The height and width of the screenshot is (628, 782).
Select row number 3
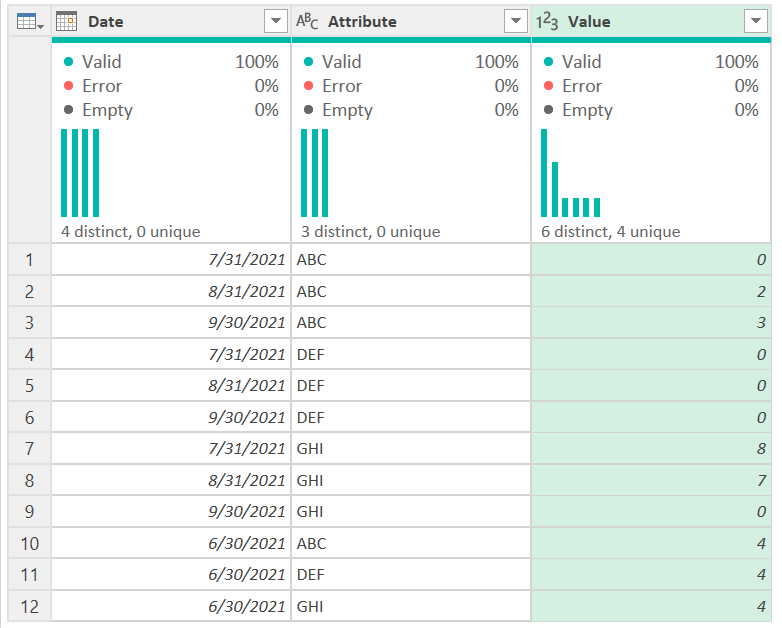point(29,322)
